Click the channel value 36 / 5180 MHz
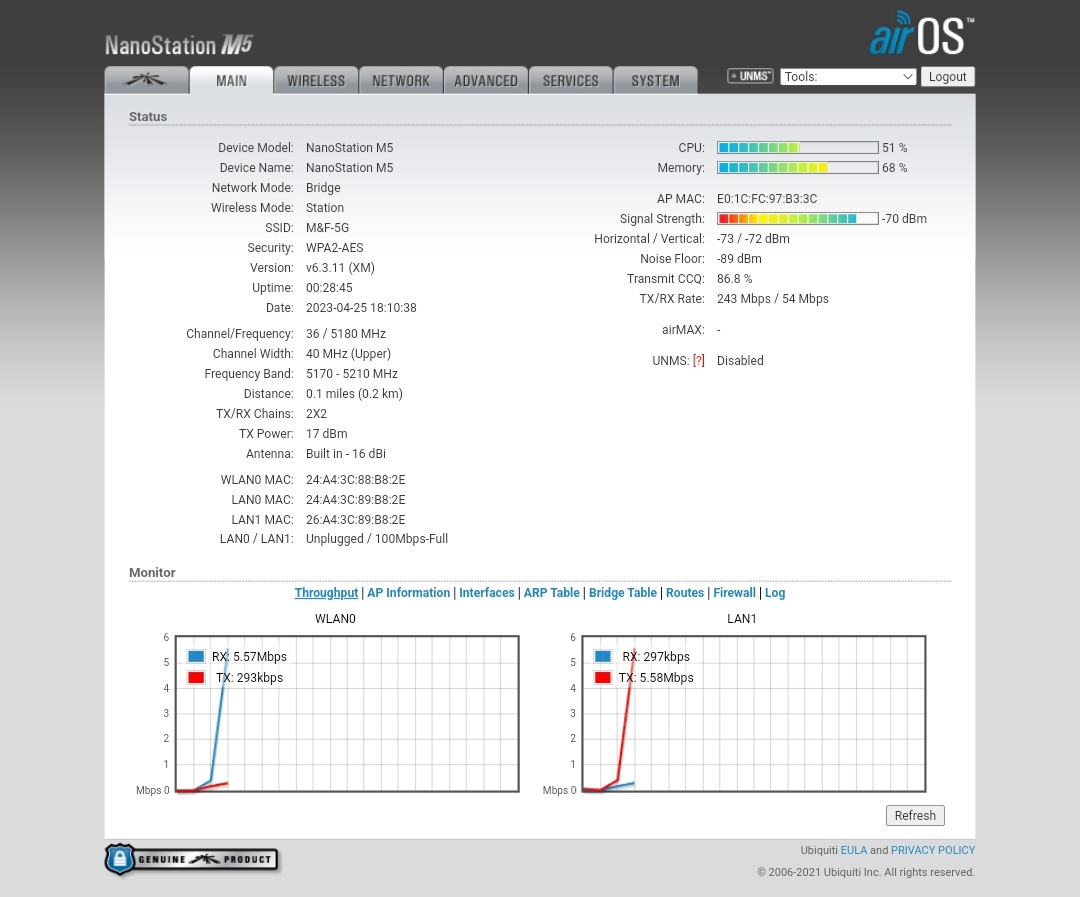This screenshot has width=1080, height=897. tap(346, 333)
